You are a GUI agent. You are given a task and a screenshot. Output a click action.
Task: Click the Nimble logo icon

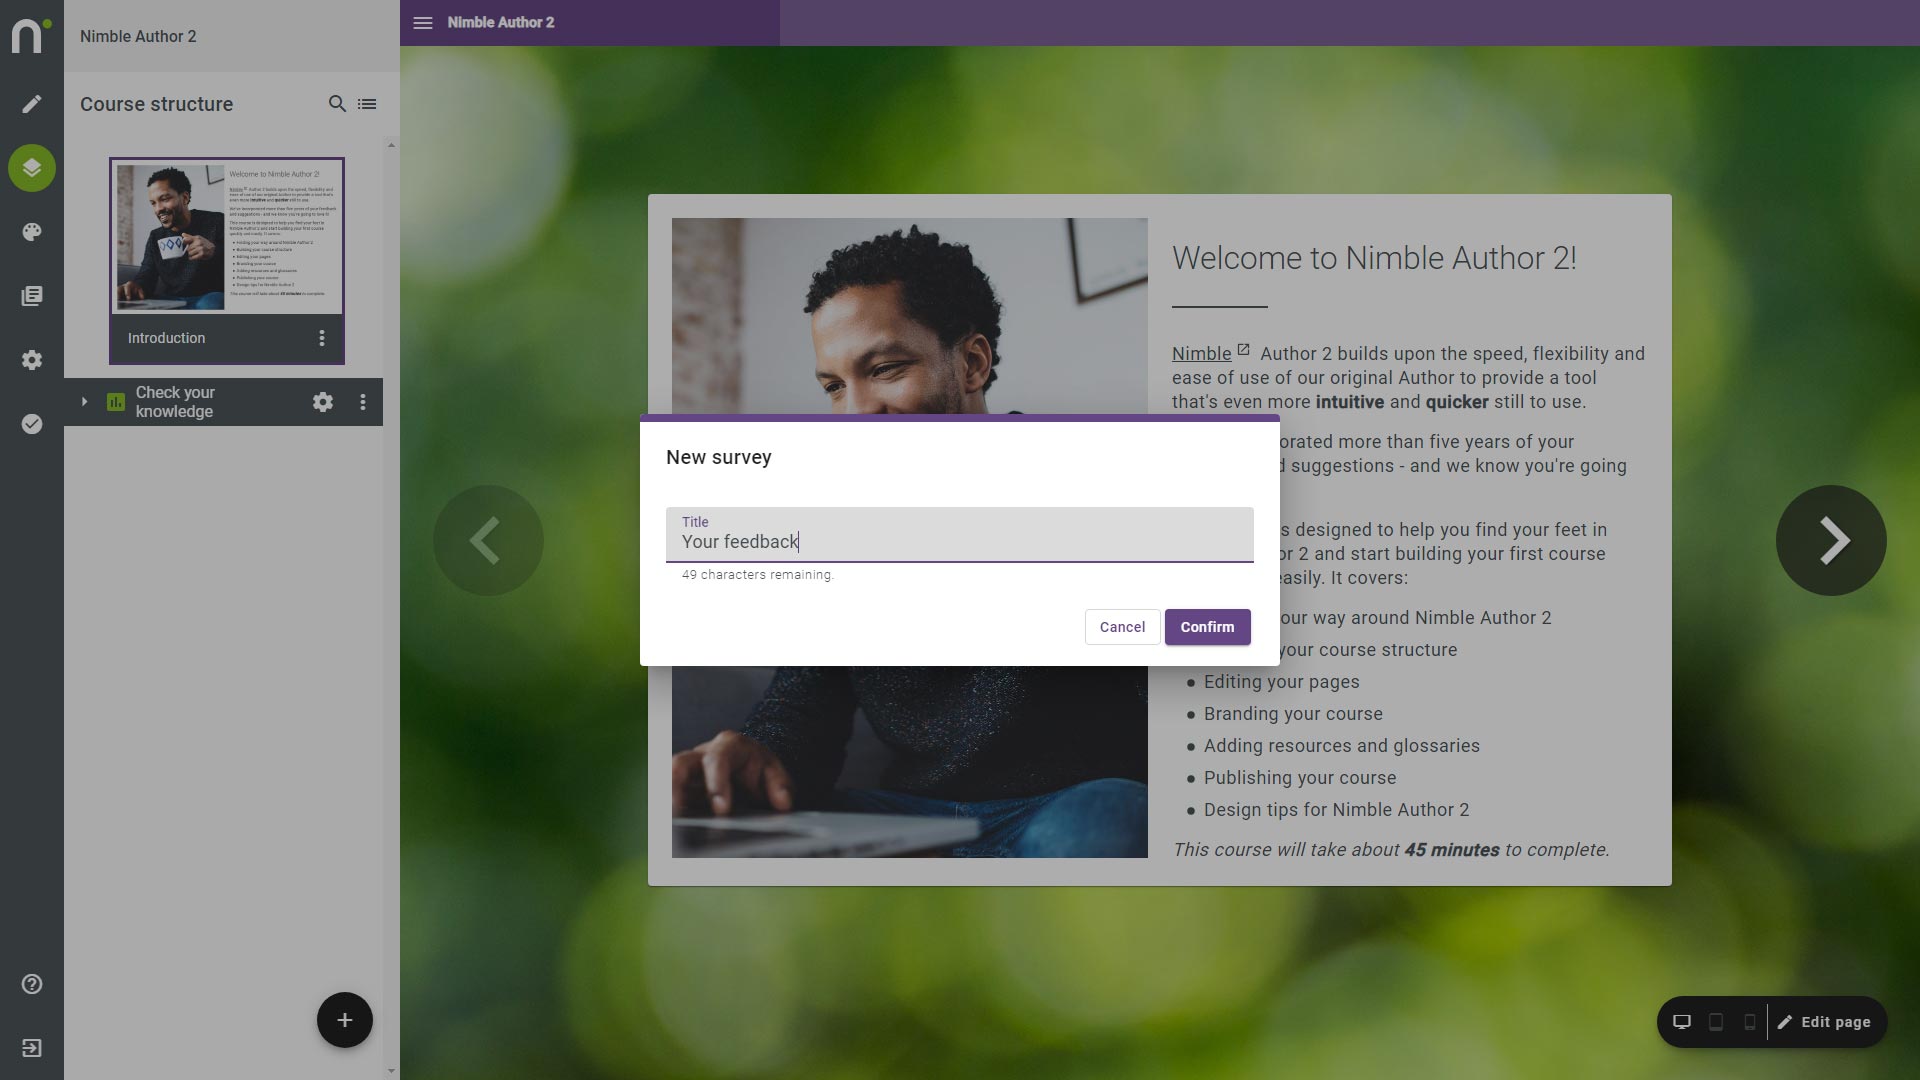(31, 35)
